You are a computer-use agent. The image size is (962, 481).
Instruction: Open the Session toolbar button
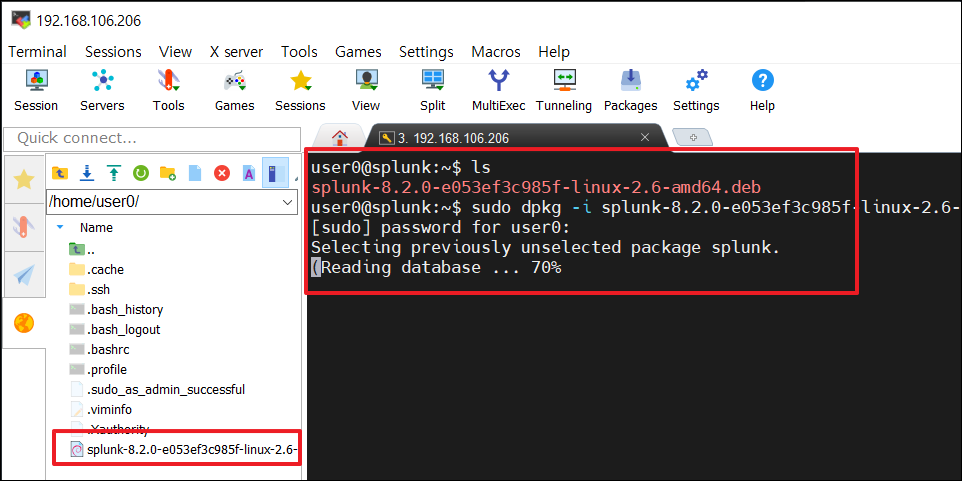tap(36, 90)
